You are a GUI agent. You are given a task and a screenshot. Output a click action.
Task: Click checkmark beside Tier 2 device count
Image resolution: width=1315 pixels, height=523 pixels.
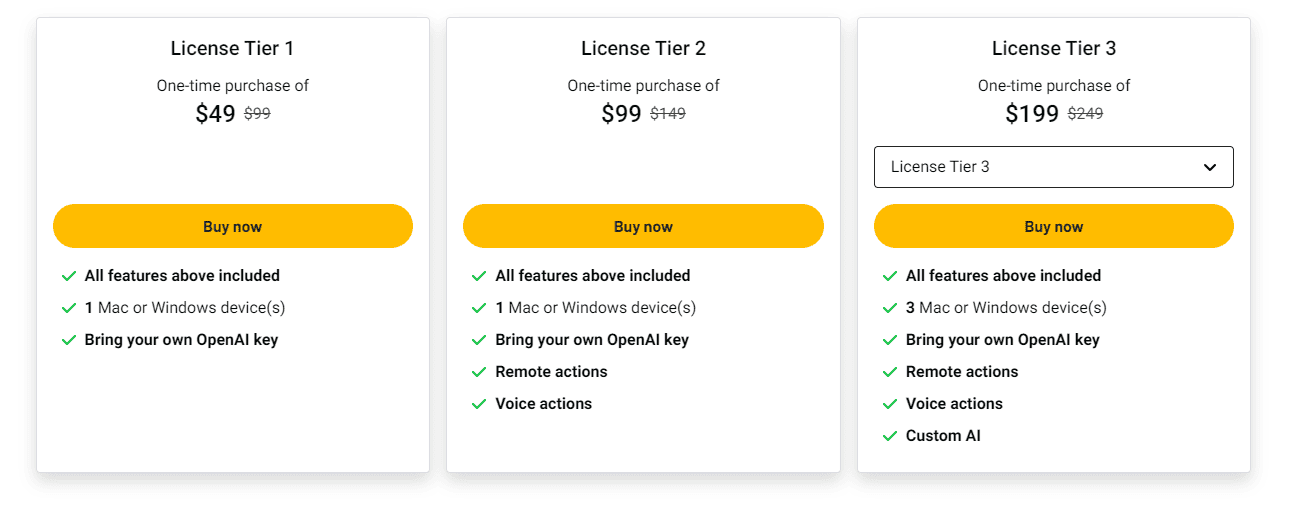pyautogui.click(x=479, y=308)
